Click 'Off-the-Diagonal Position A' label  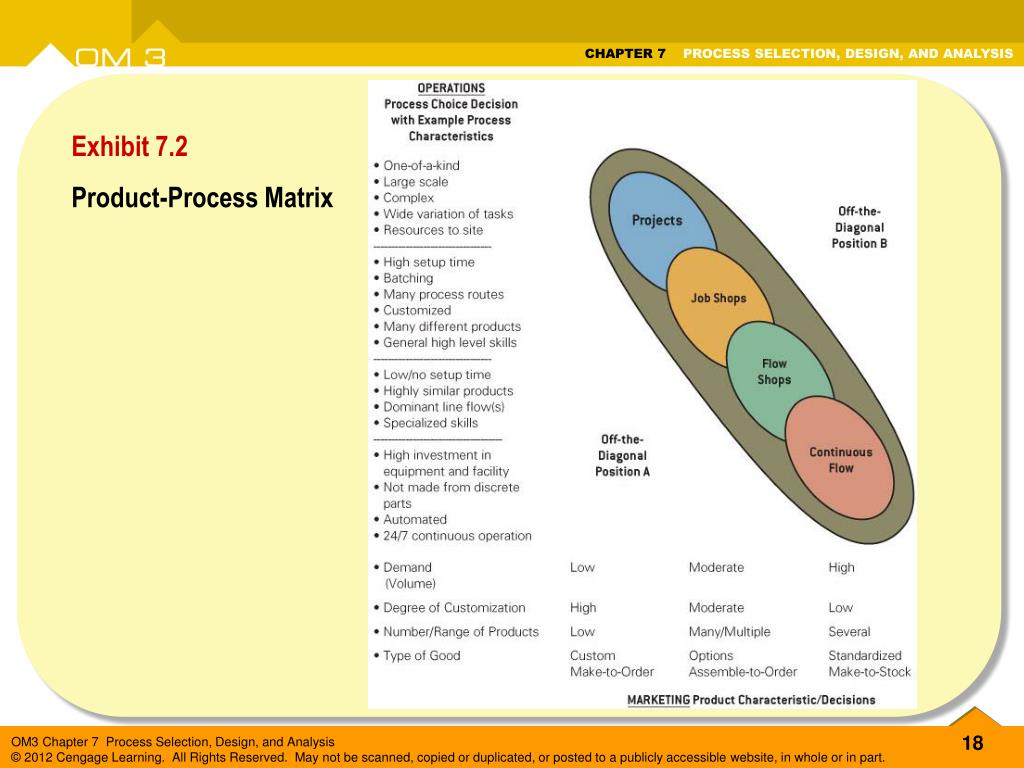tap(622, 455)
